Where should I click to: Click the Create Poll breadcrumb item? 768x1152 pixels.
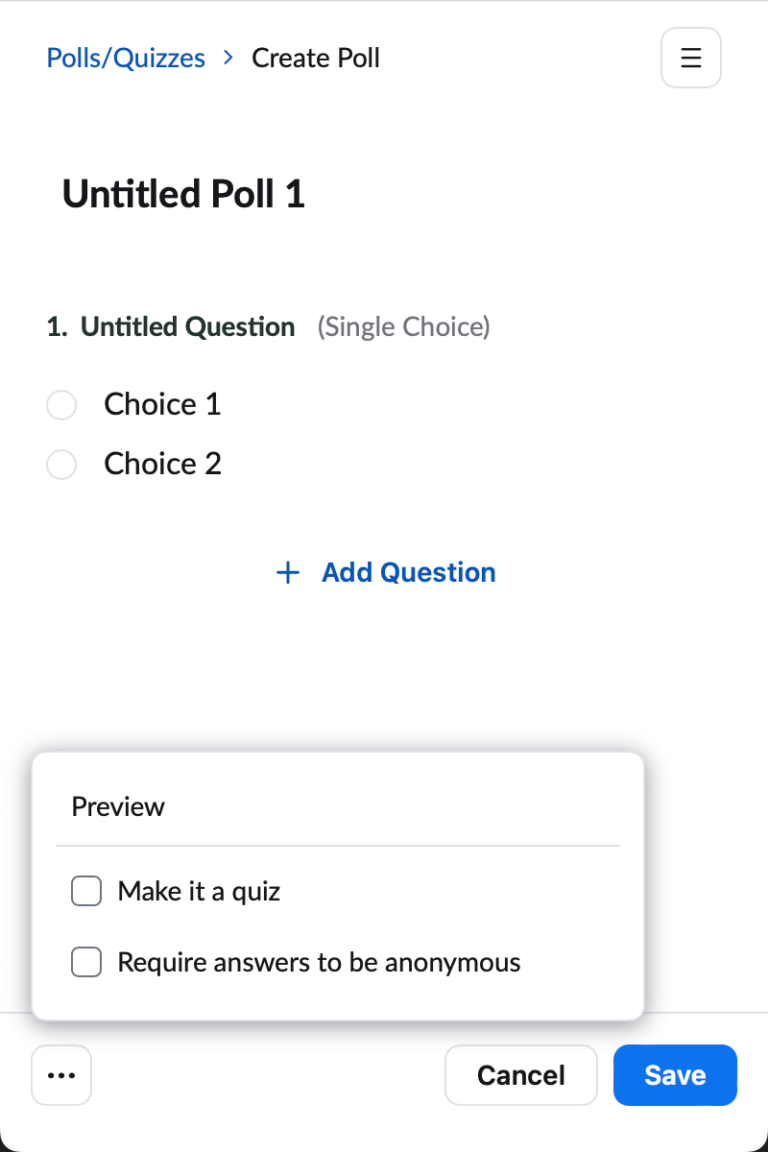coord(315,58)
